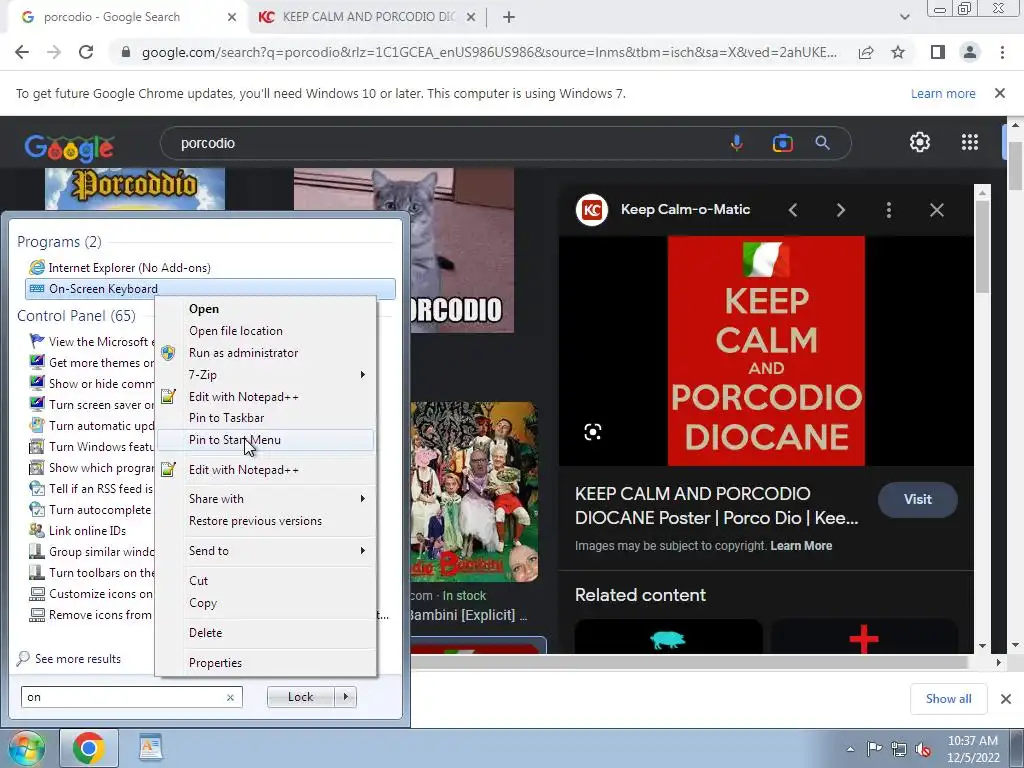Go back in Chrome browser history

tap(22, 52)
